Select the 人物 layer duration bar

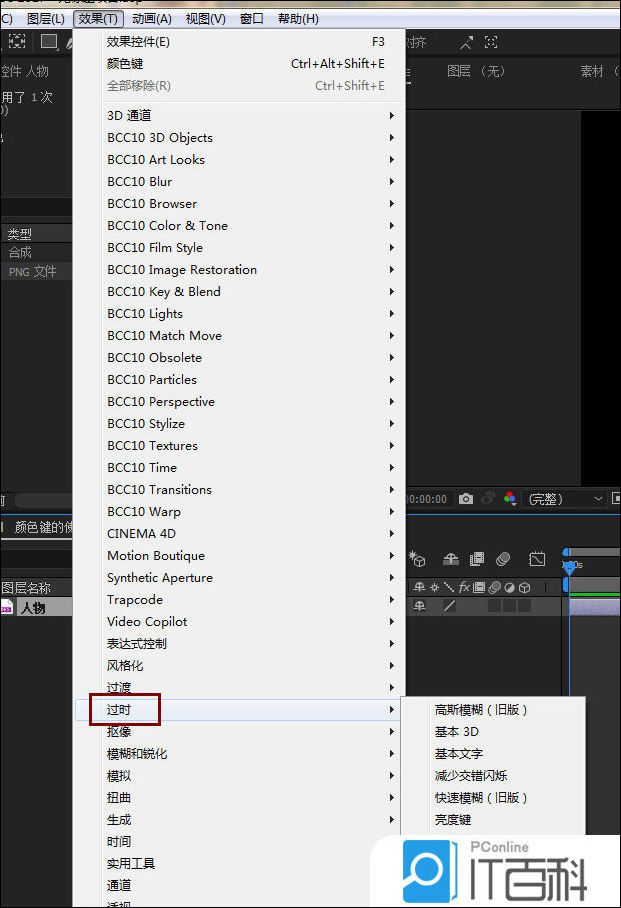coord(595,606)
